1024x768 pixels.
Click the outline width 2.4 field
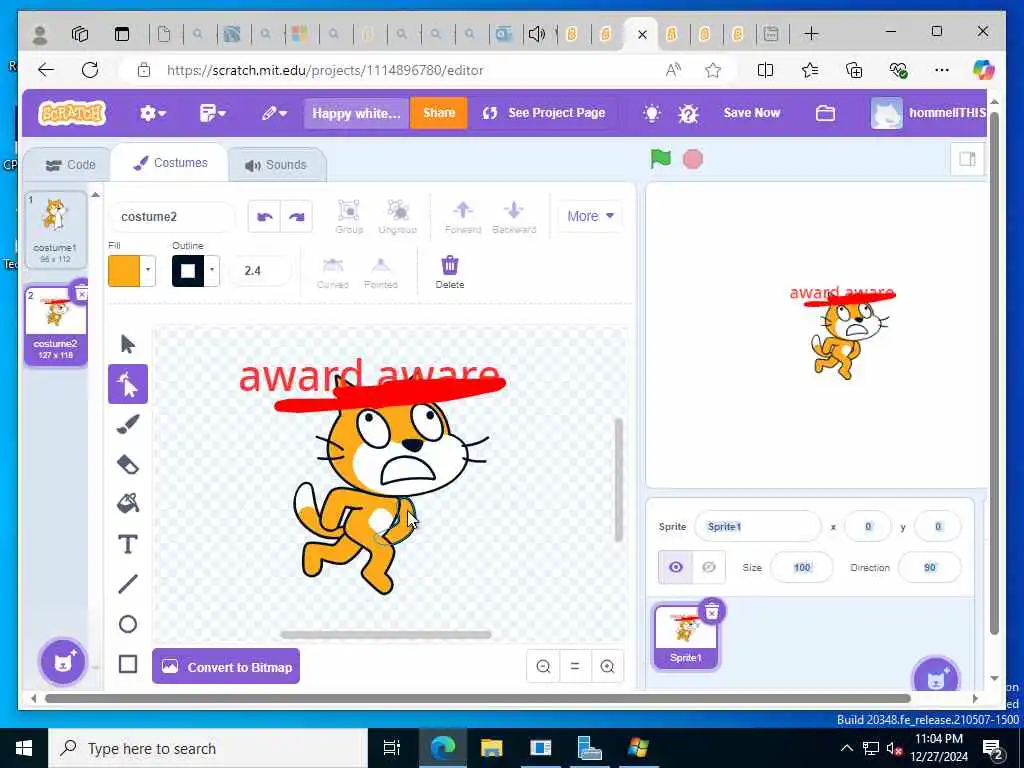(x=260, y=270)
